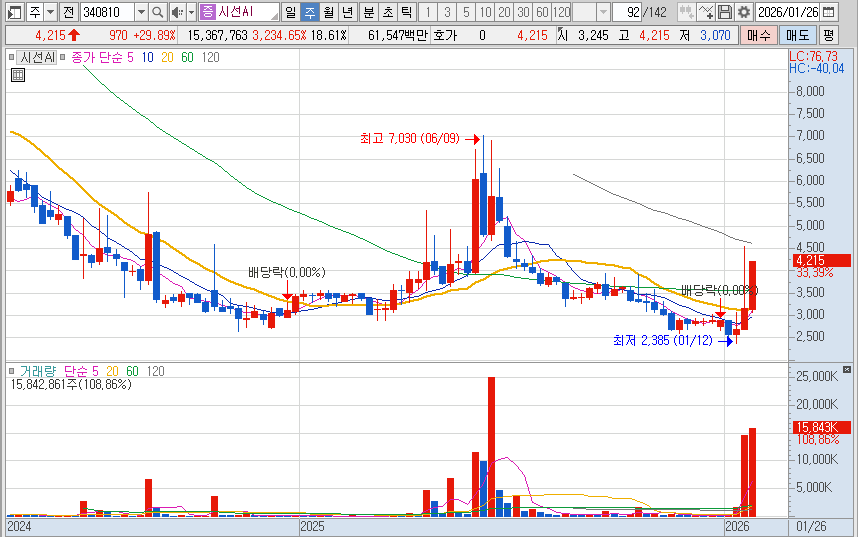This screenshot has height=537, width=858.
Task: Toggle the square box before the 시선AI legend
Action: pyautogui.click(x=11, y=57)
